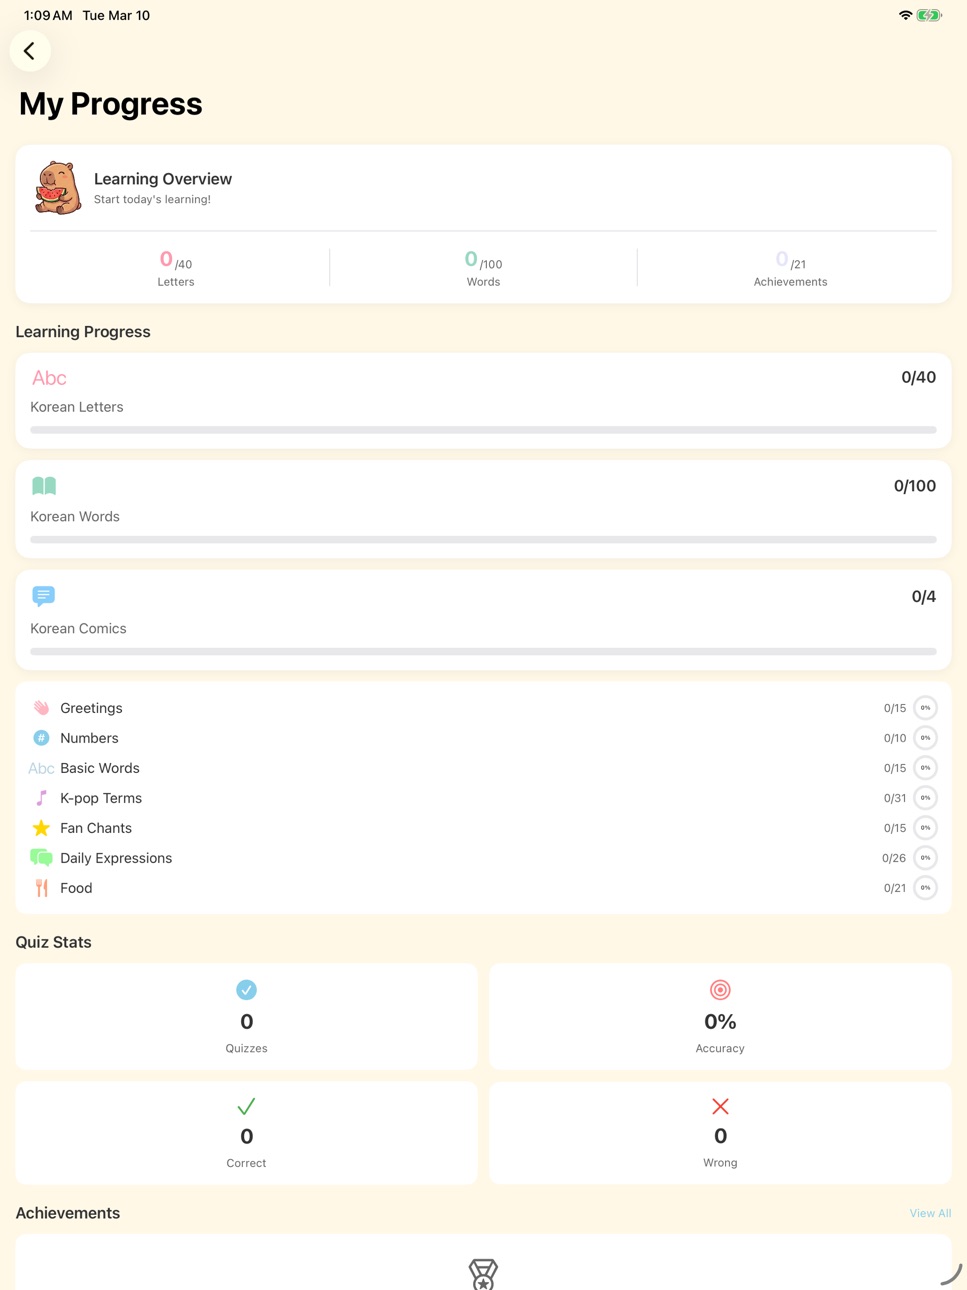Screen dimensions: 967x1290
Task: Click the 0/40 Korean Letters count
Action: click(918, 378)
